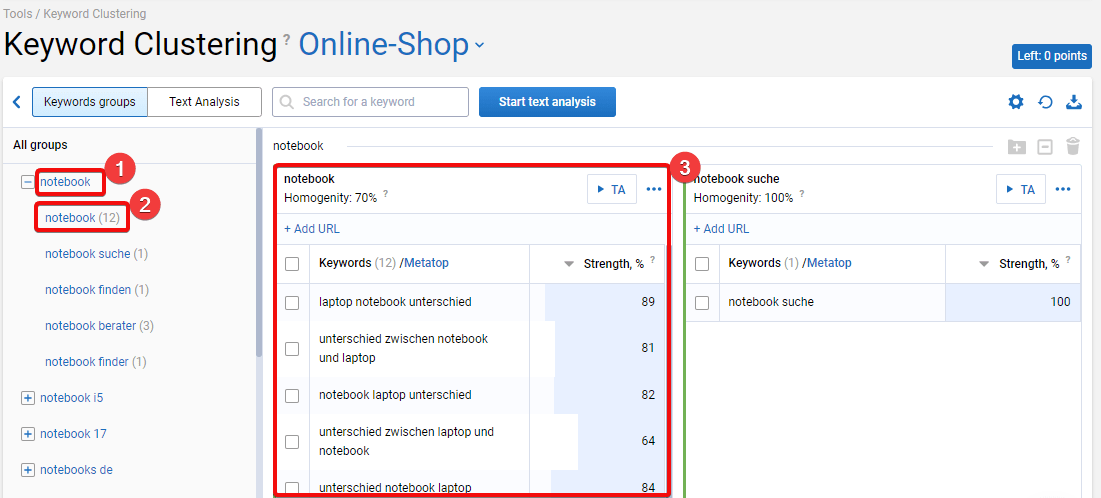Click the back arrow beside Keywords groups
This screenshot has height=498, width=1101.
point(17,102)
